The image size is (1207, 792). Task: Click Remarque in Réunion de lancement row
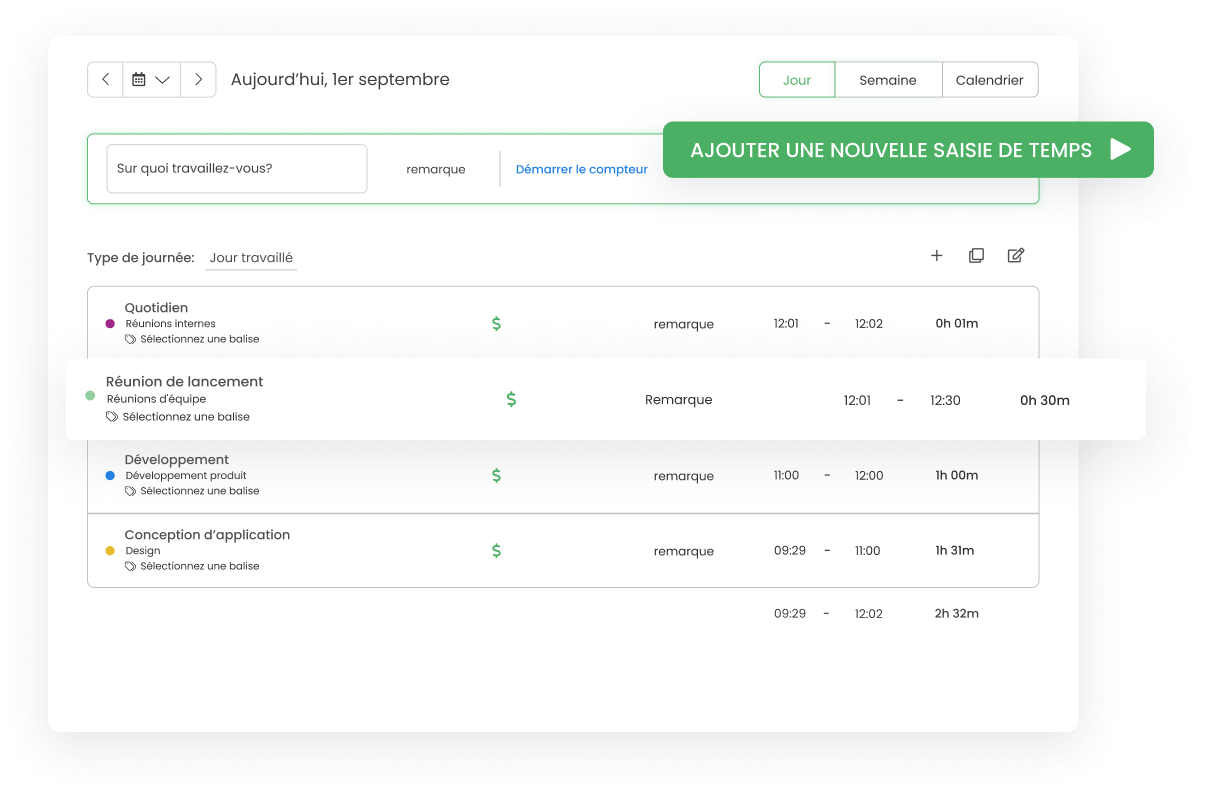(679, 400)
